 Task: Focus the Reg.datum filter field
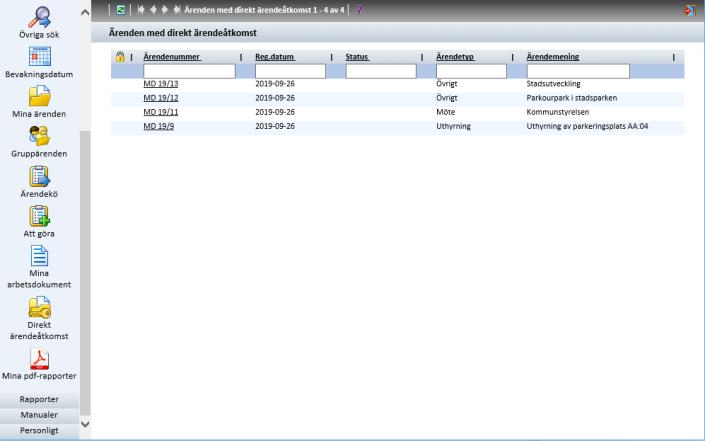[290, 71]
